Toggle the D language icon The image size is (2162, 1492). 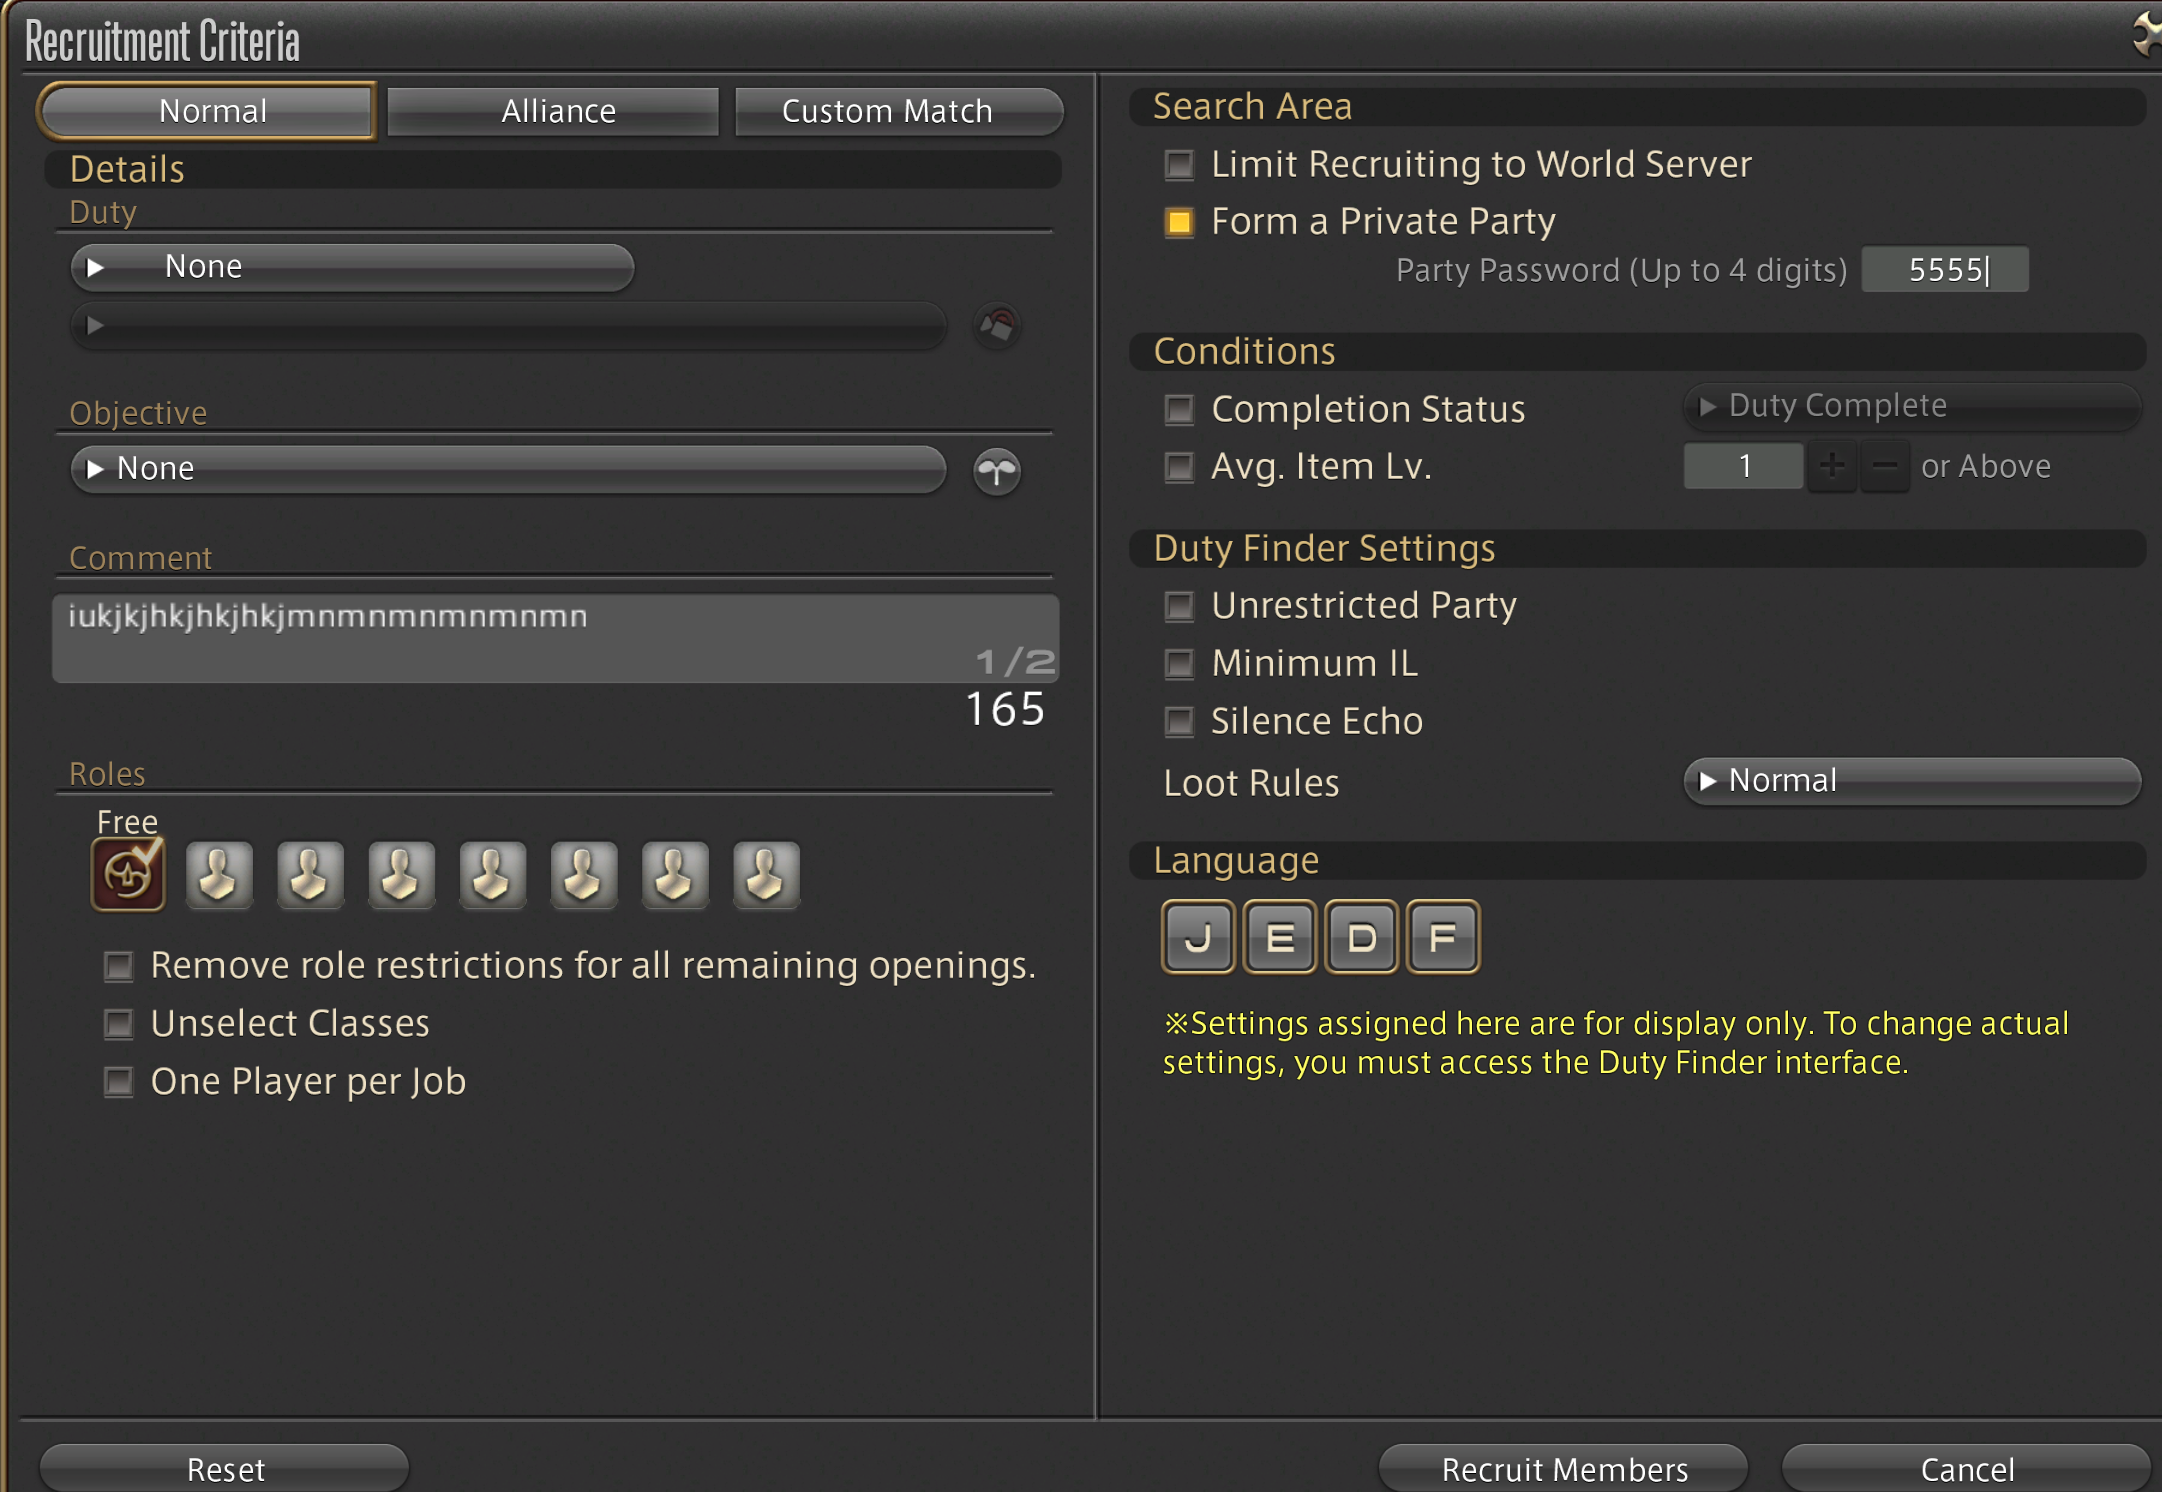click(x=1361, y=937)
